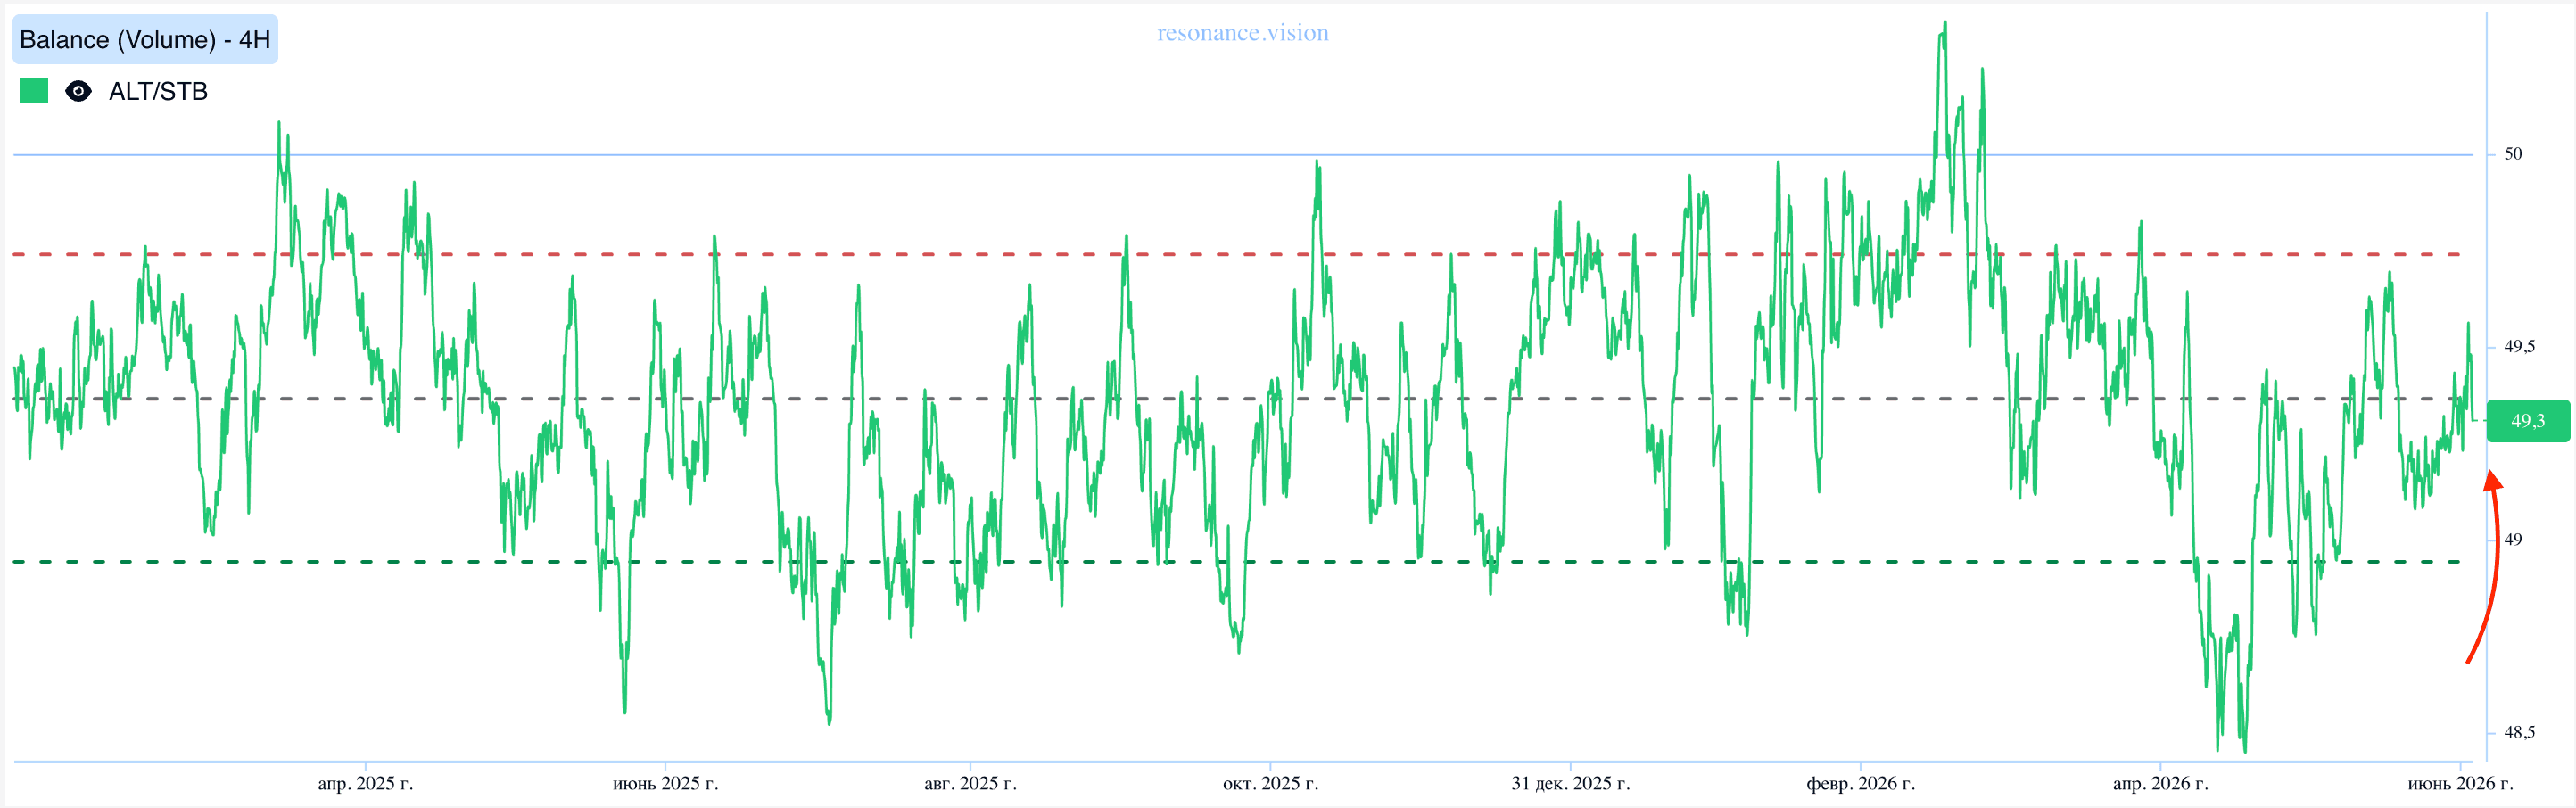Click the red dashed upper threshold line
The image size is (2576, 808).
tap(1237, 255)
